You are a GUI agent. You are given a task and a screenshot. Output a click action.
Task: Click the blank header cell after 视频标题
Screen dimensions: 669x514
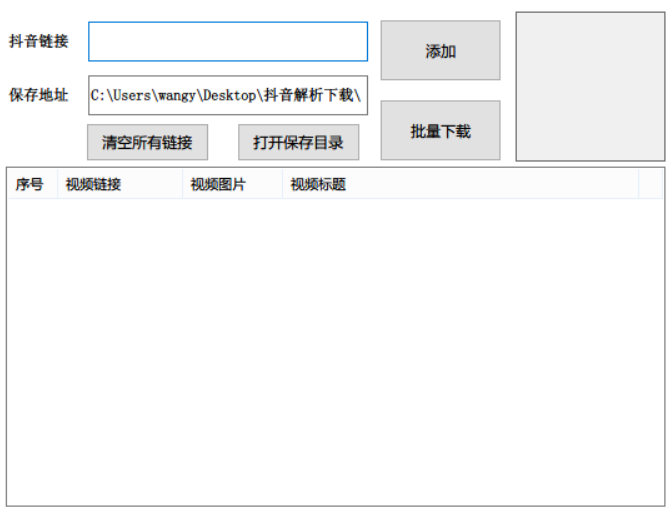(x=650, y=184)
